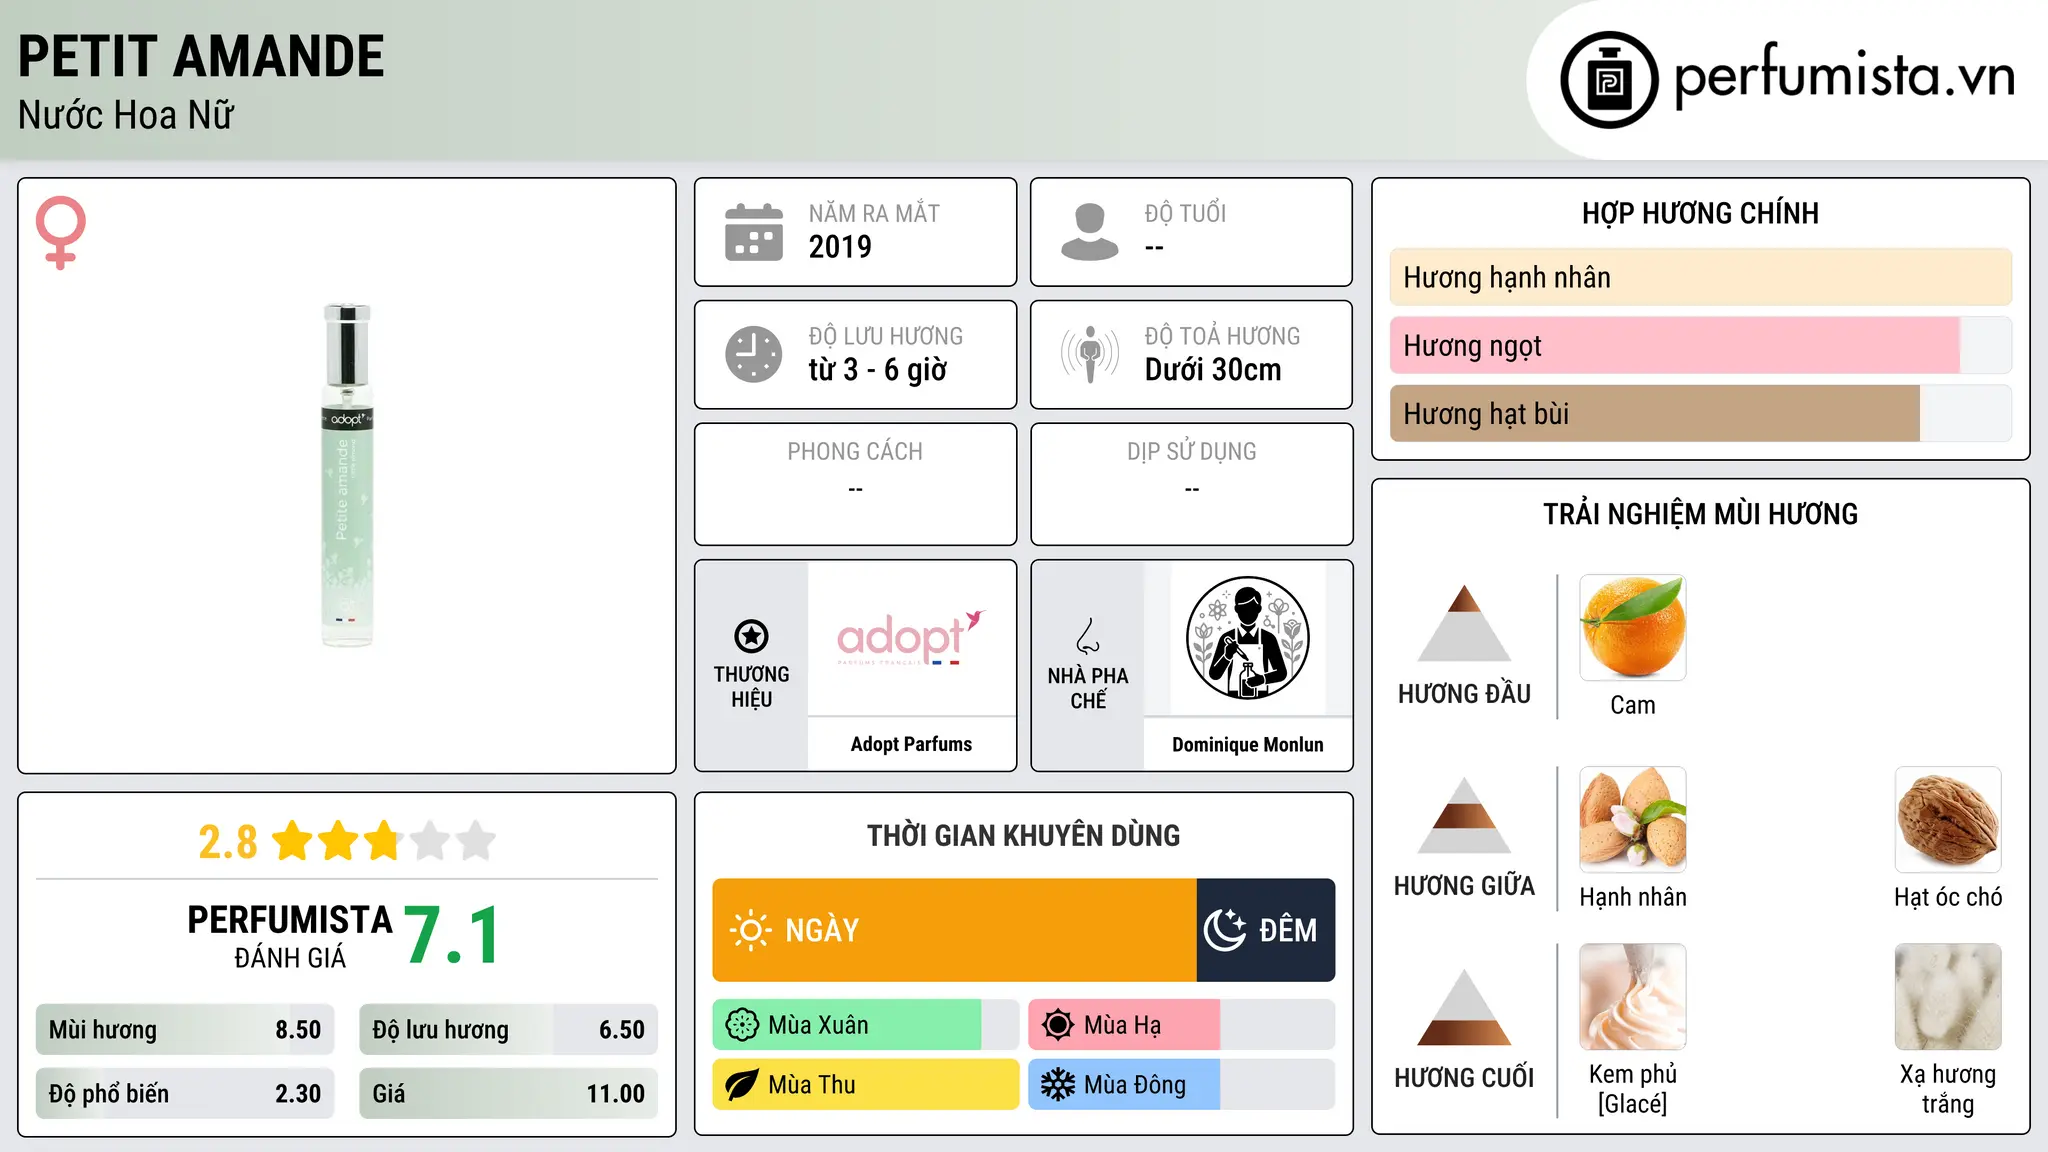Screen dimensions: 2048x1152
Task: Click the Độ lưu hương 6.50 score row
Action: point(509,1030)
